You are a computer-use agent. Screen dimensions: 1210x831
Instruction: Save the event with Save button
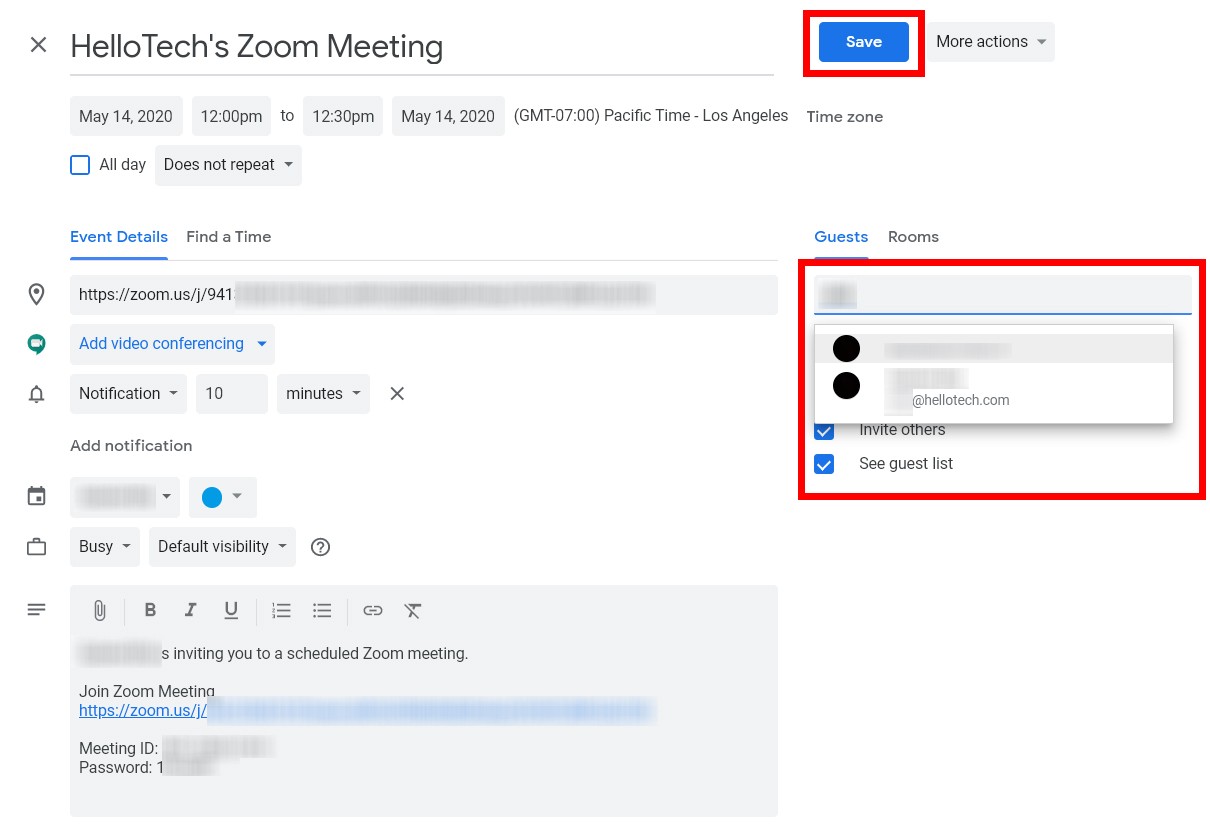864,42
